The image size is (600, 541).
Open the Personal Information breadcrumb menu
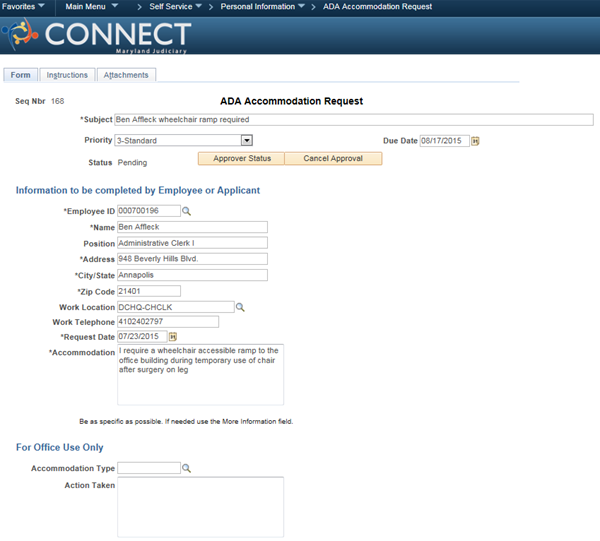point(263,6)
